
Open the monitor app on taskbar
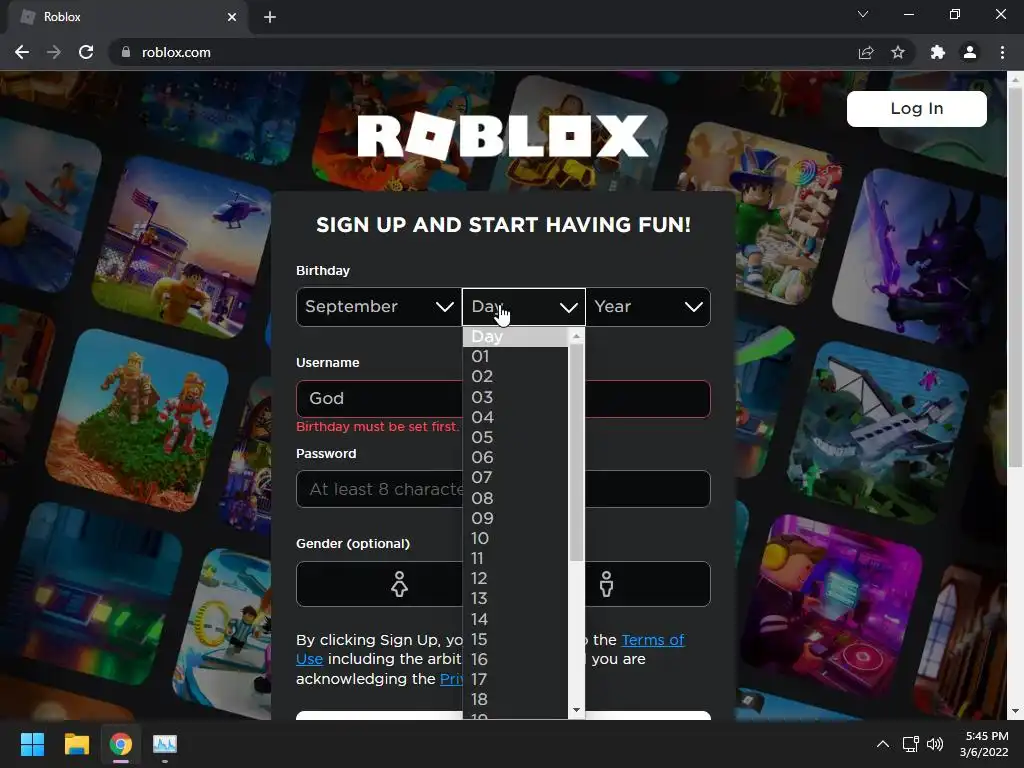coord(165,744)
